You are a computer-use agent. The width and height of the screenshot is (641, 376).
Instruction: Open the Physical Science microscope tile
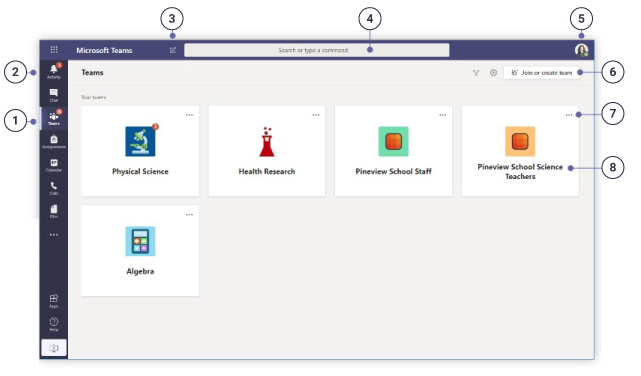140,141
